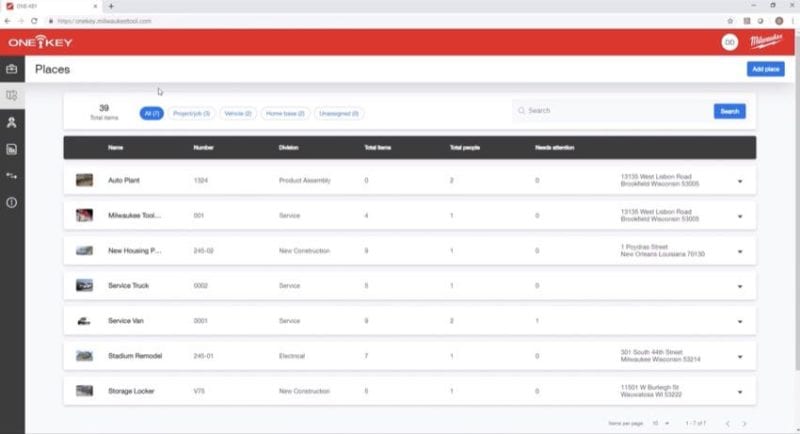
Task: Click the Add place button
Action: coord(765,69)
